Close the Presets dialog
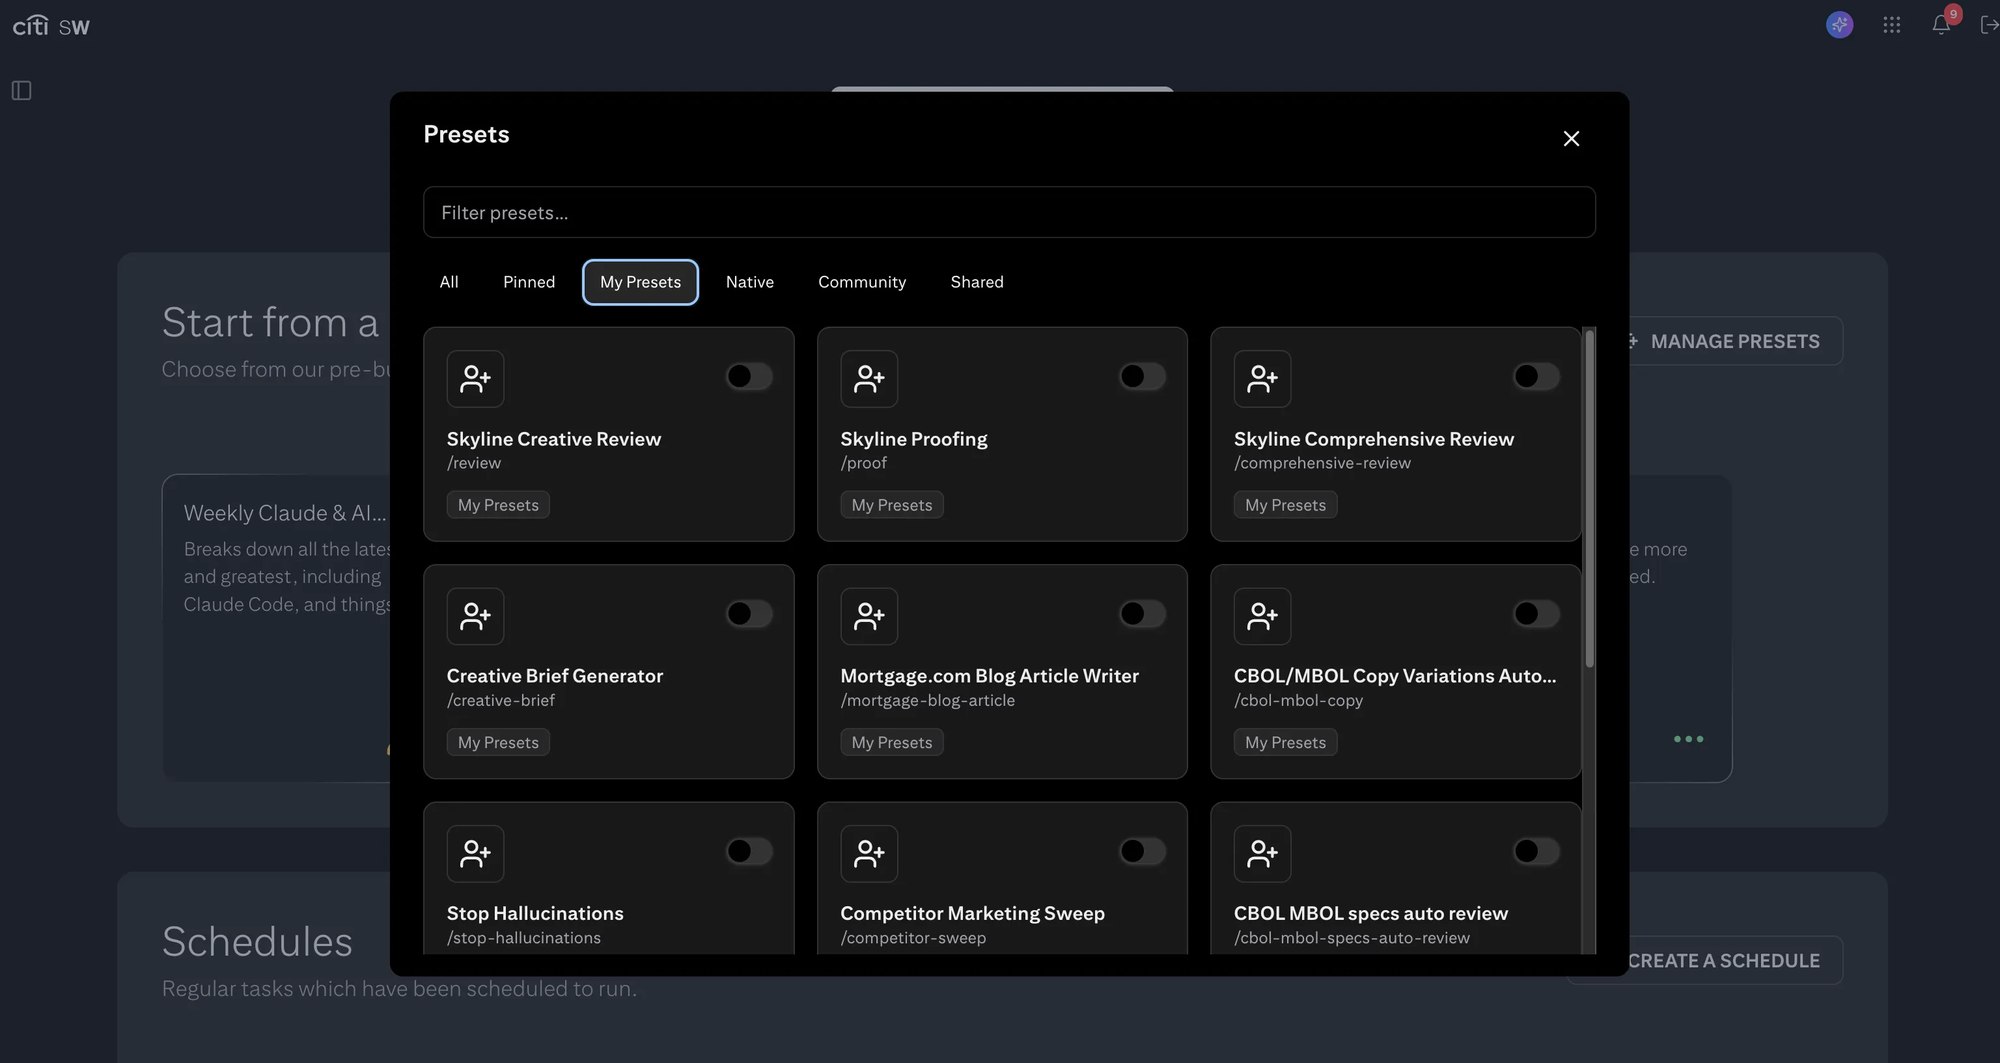The image size is (2000, 1063). pyautogui.click(x=1571, y=139)
